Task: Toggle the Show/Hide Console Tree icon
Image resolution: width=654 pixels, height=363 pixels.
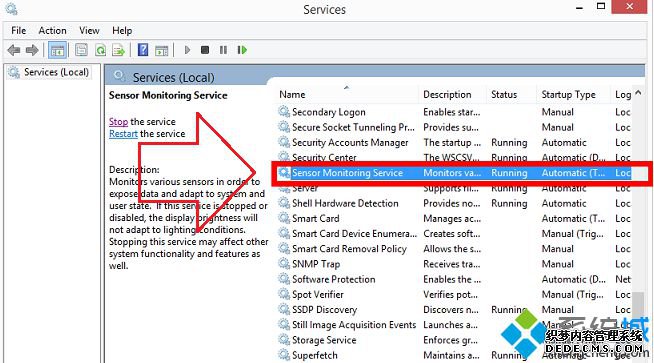Action: (x=58, y=50)
